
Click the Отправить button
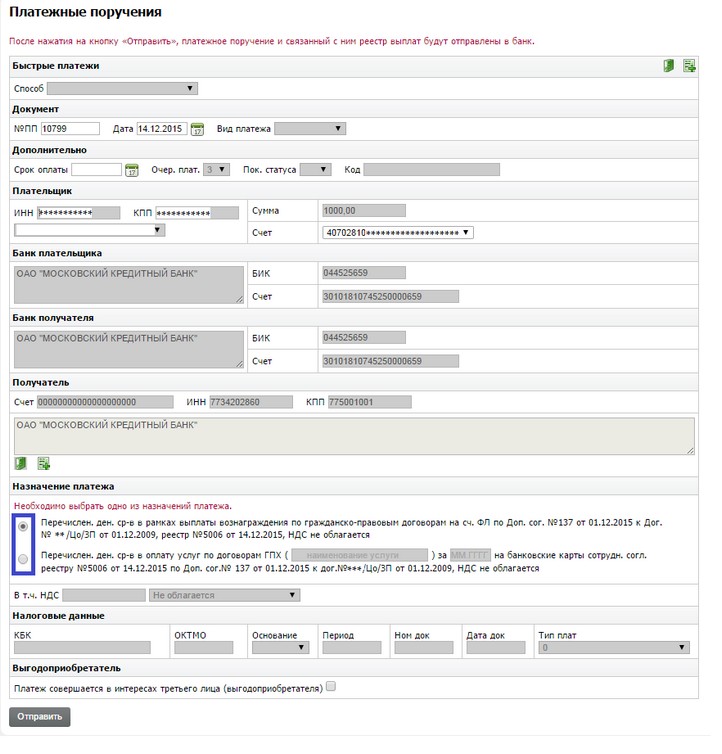pyautogui.click(x=39, y=717)
